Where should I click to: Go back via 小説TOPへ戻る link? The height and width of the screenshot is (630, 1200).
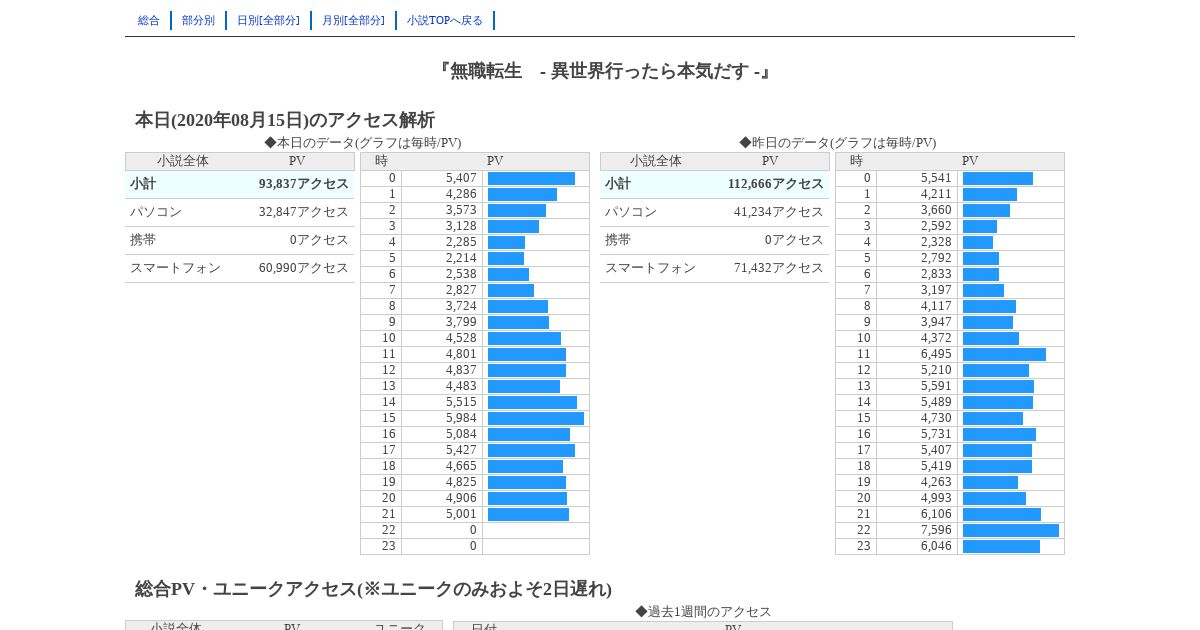pos(445,20)
